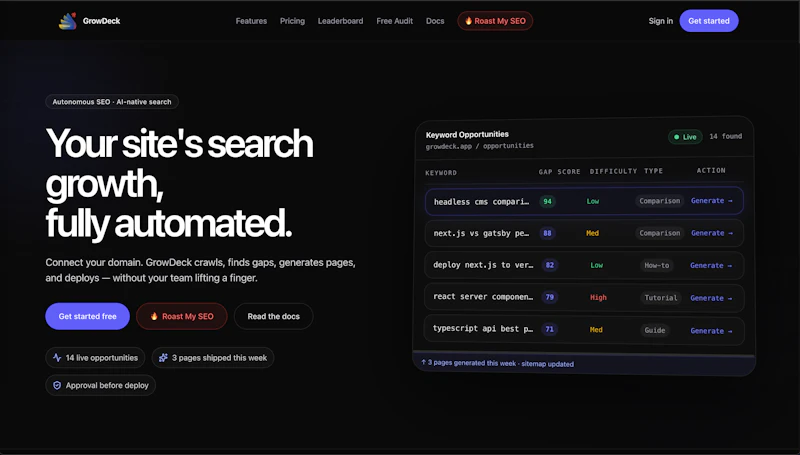800x455 pixels.
Task: Click Roast My SEO in the header
Action: pos(495,21)
